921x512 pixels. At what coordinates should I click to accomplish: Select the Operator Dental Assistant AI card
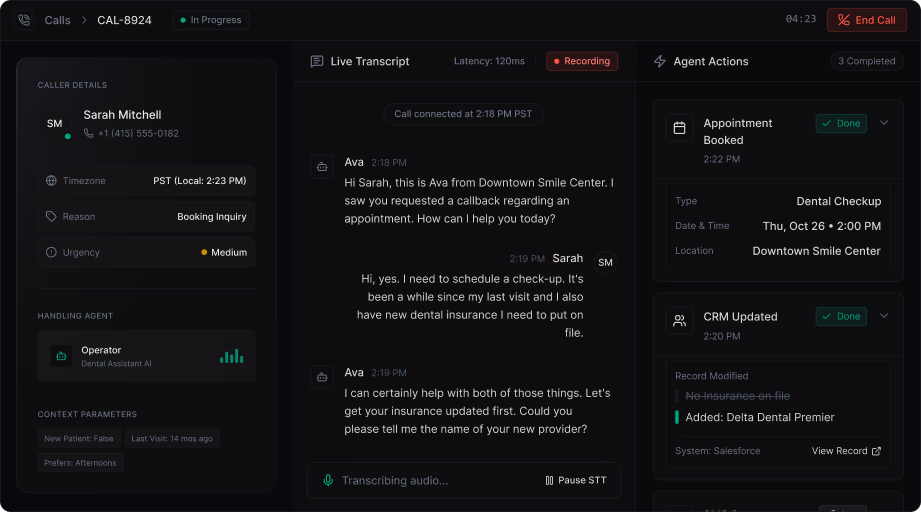point(146,356)
